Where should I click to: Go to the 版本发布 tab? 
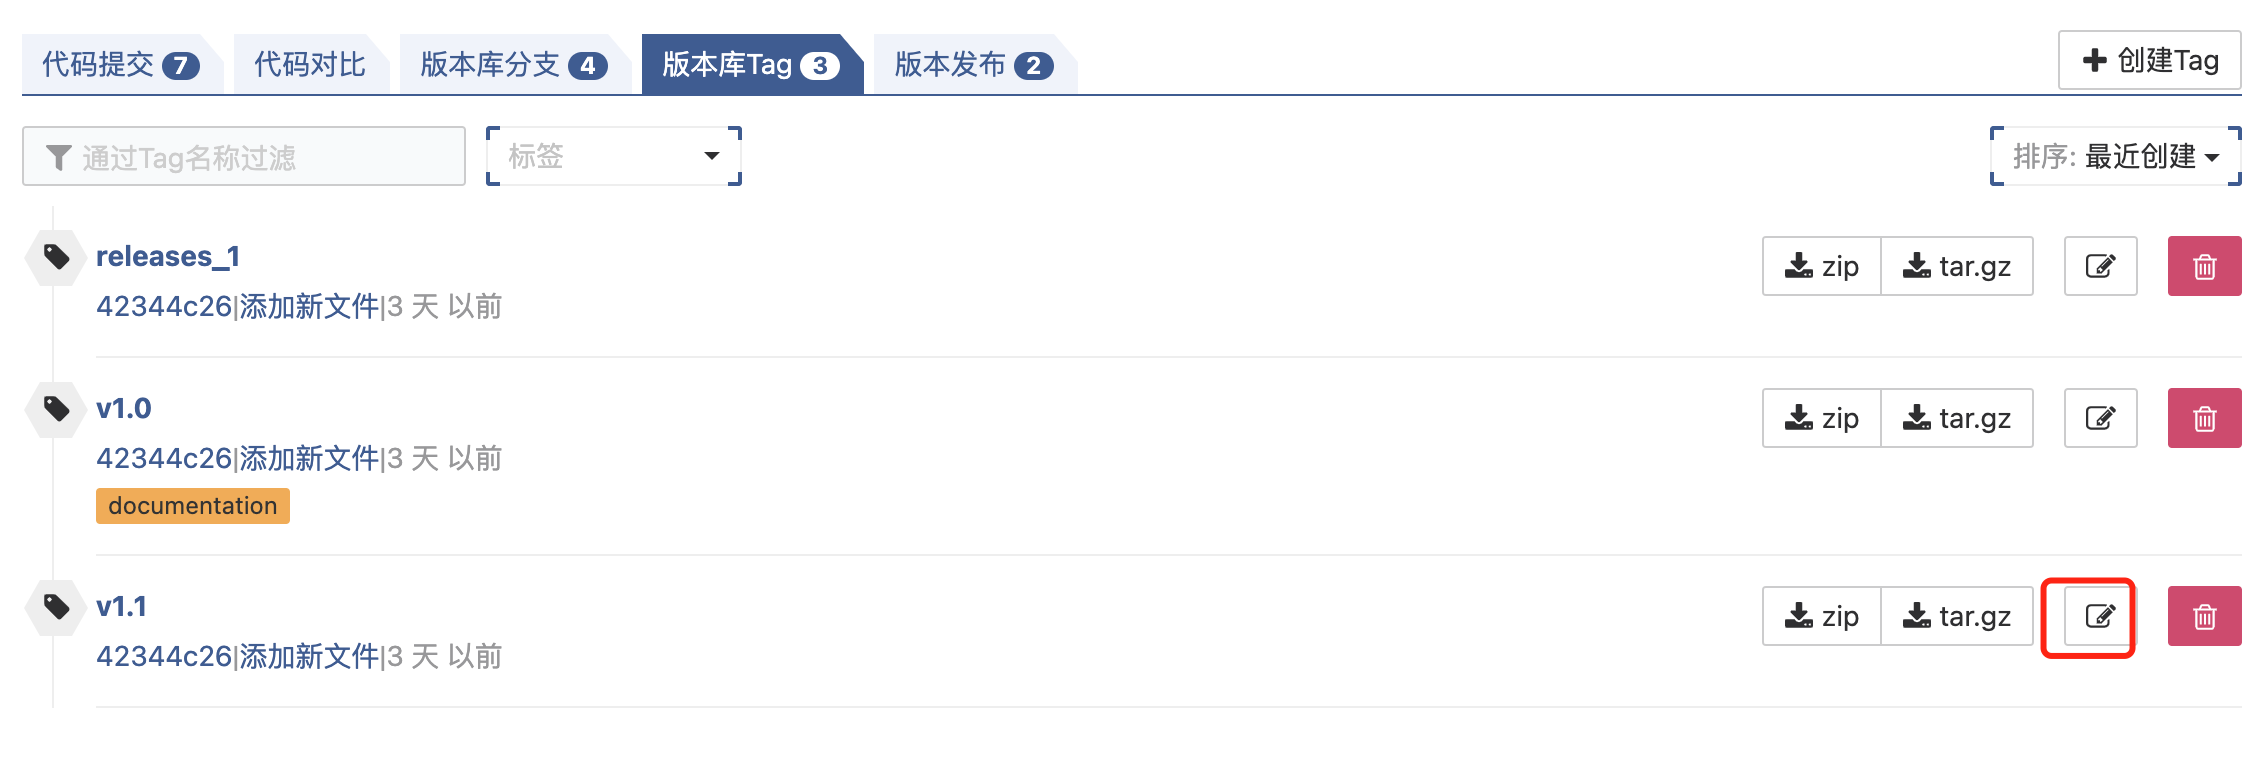pyautogui.click(x=972, y=65)
